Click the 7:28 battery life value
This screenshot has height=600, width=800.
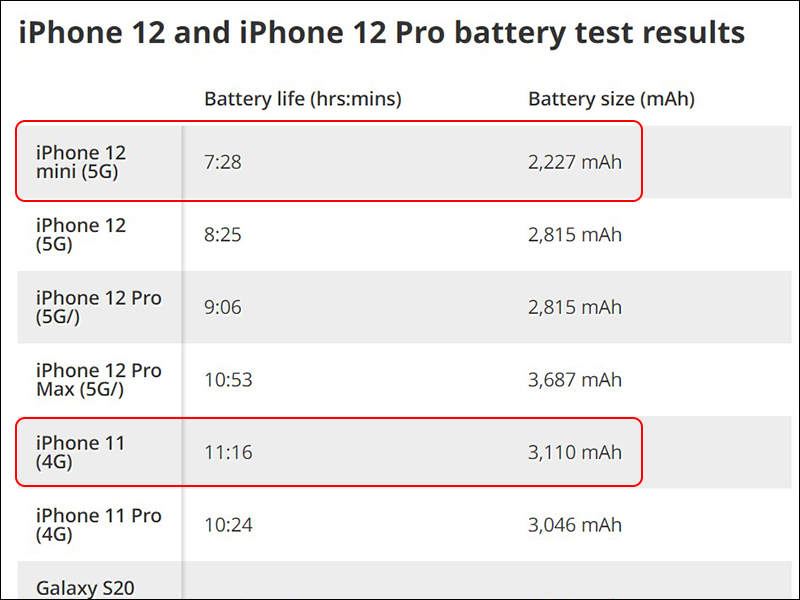(223, 162)
